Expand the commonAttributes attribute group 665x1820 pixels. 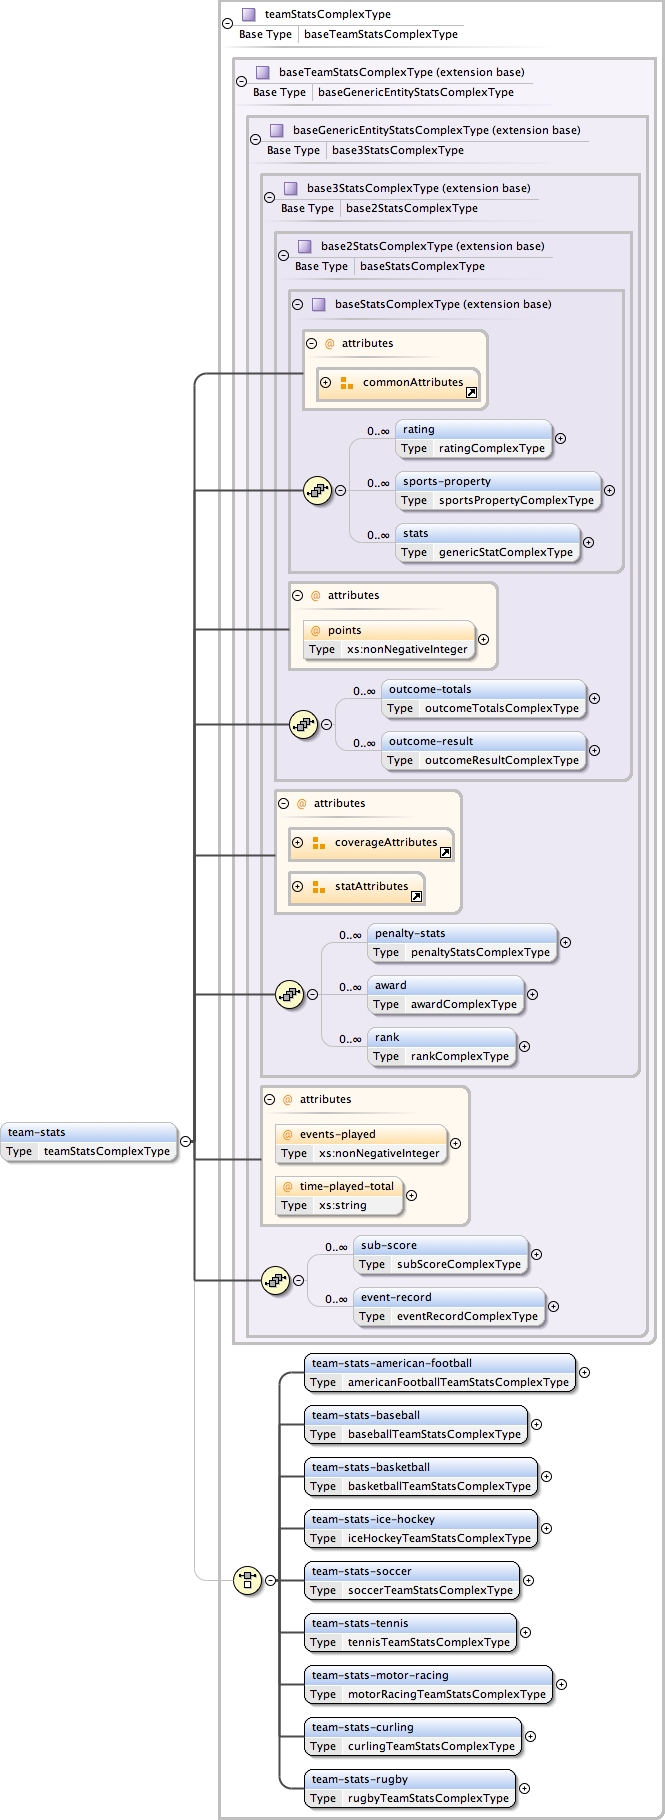pyautogui.click(x=325, y=382)
